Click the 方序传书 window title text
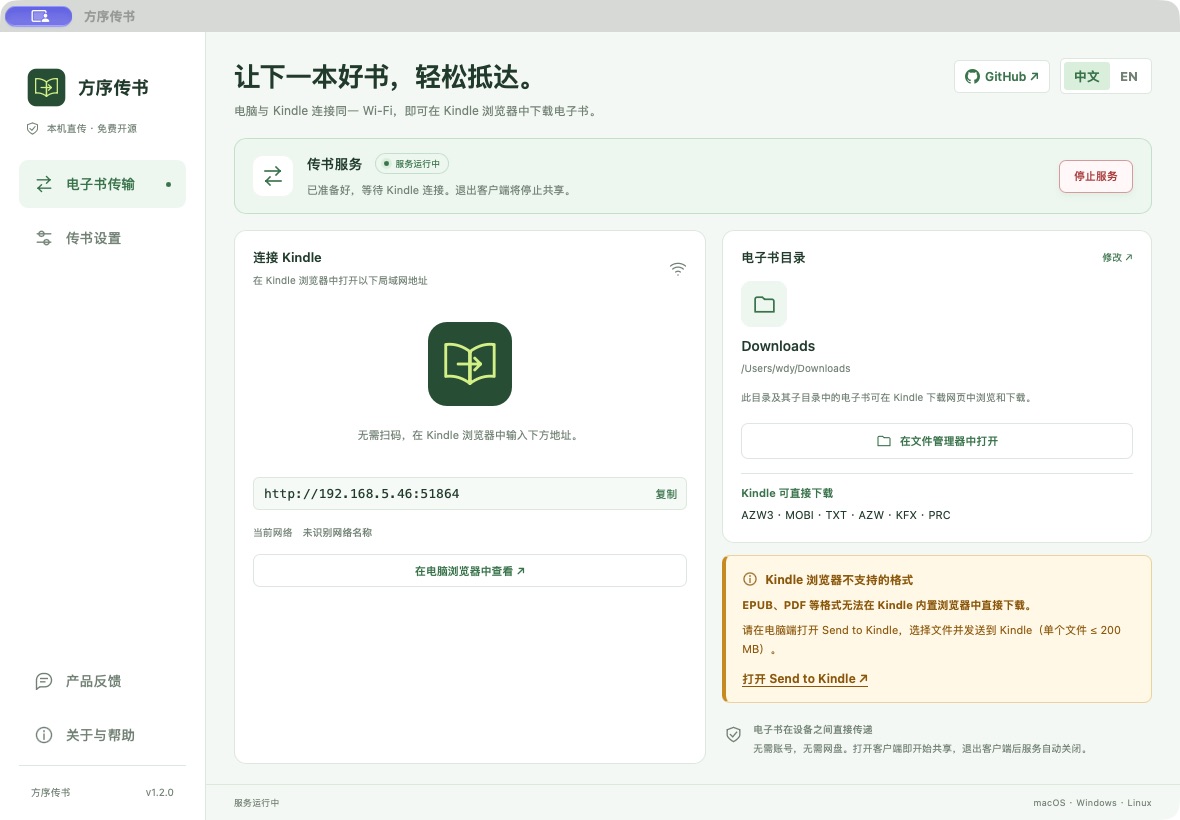1180x820 pixels. [109, 16]
